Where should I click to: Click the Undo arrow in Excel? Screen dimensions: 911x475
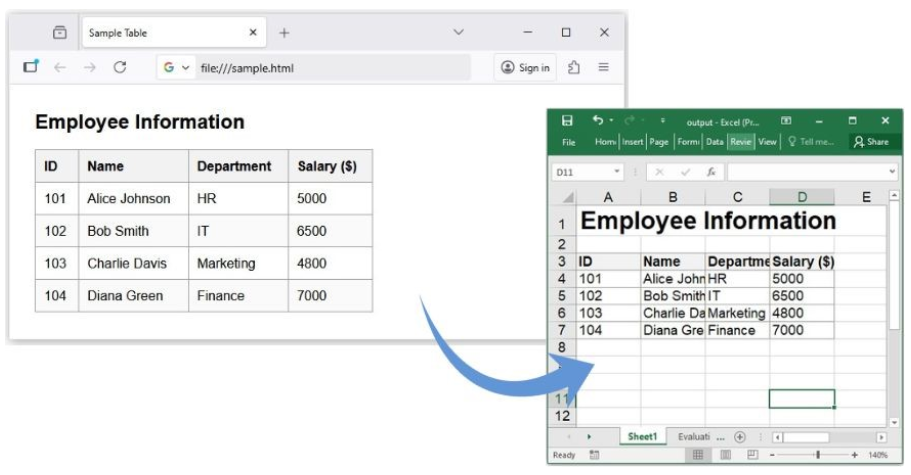coord(597,120)
